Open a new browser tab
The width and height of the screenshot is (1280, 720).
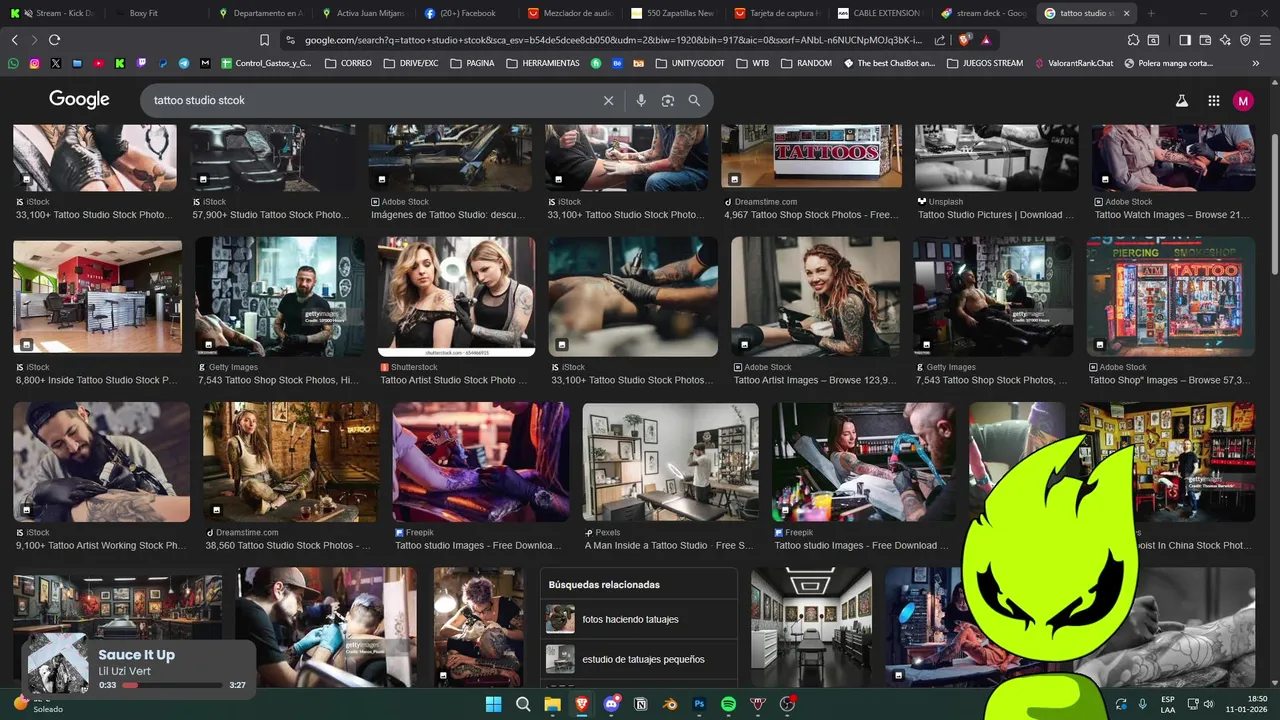[x=1151, y=13]
